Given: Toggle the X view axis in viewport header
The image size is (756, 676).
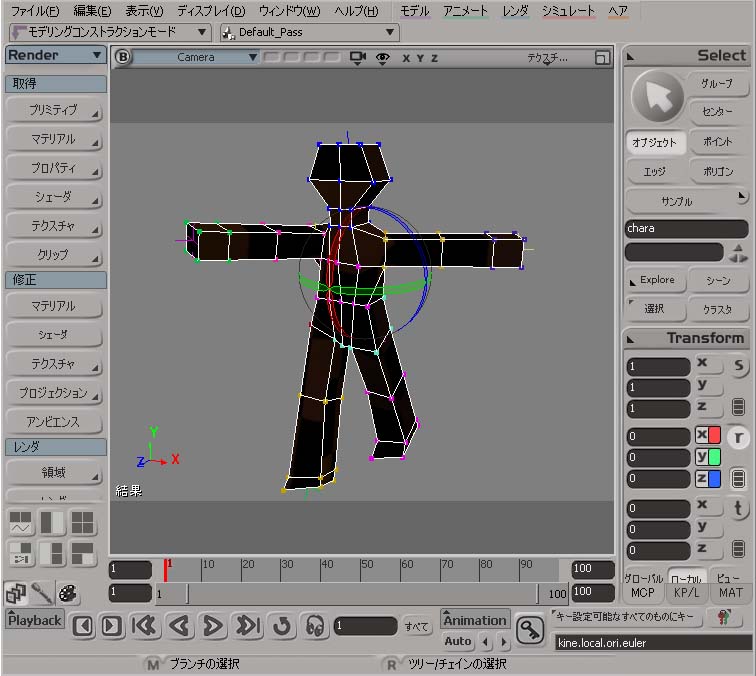Looking at the screenshot, I should click(x=406, y=58).
